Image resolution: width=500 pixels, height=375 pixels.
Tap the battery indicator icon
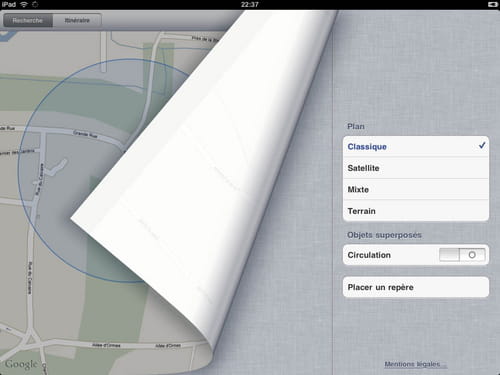tap(493, 4)
